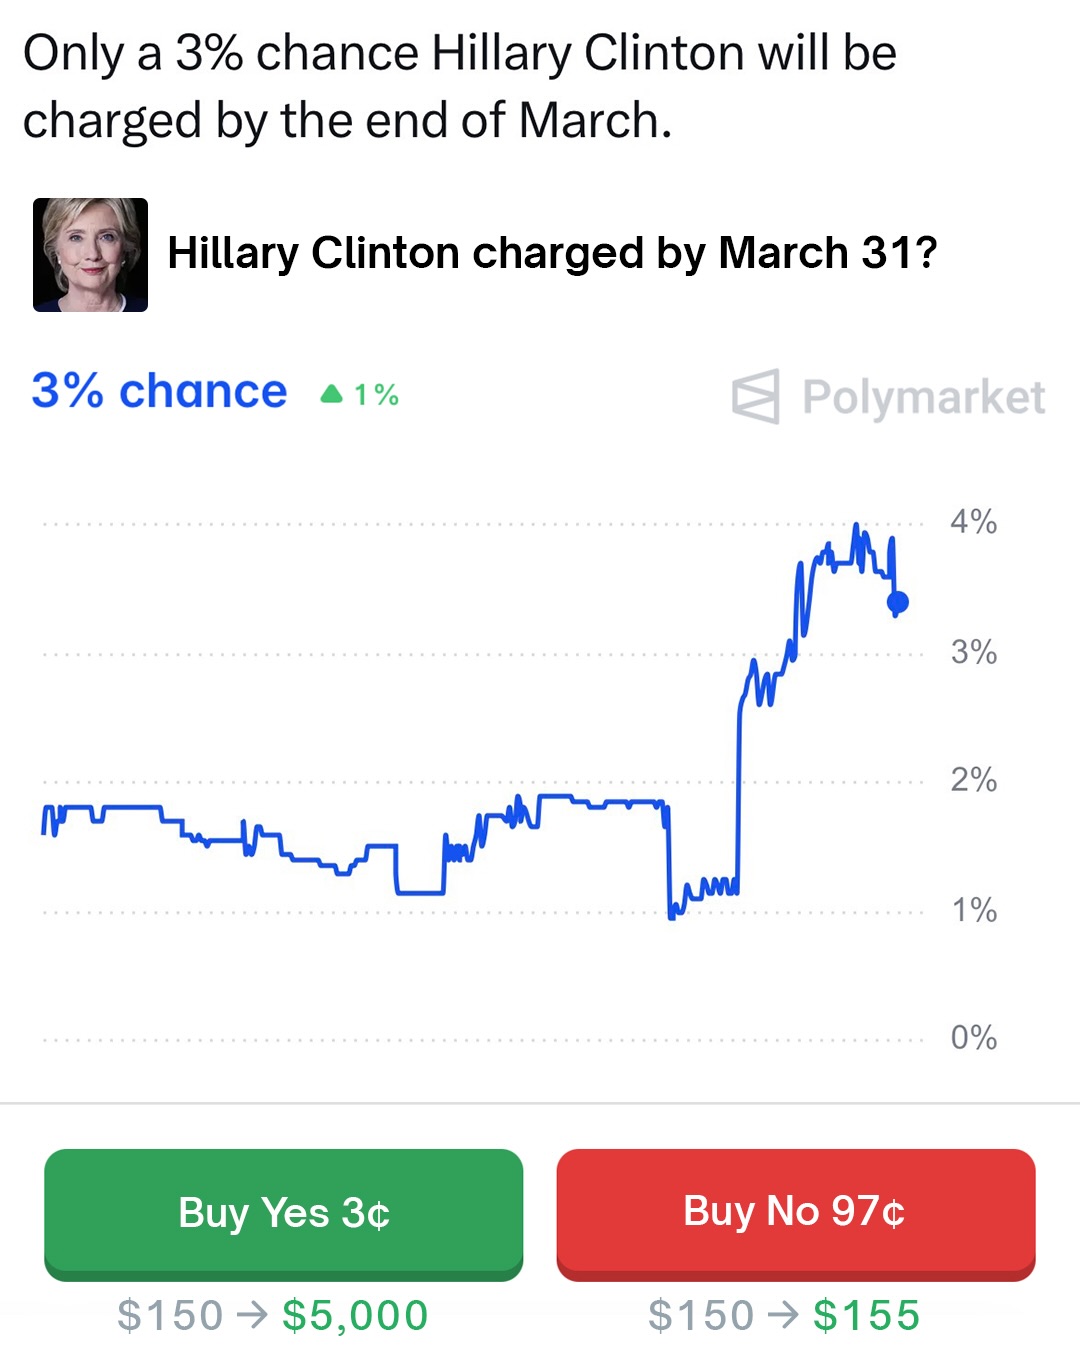Click the blue endpoint dot on chart
1080x1350 pixels.
898,602
